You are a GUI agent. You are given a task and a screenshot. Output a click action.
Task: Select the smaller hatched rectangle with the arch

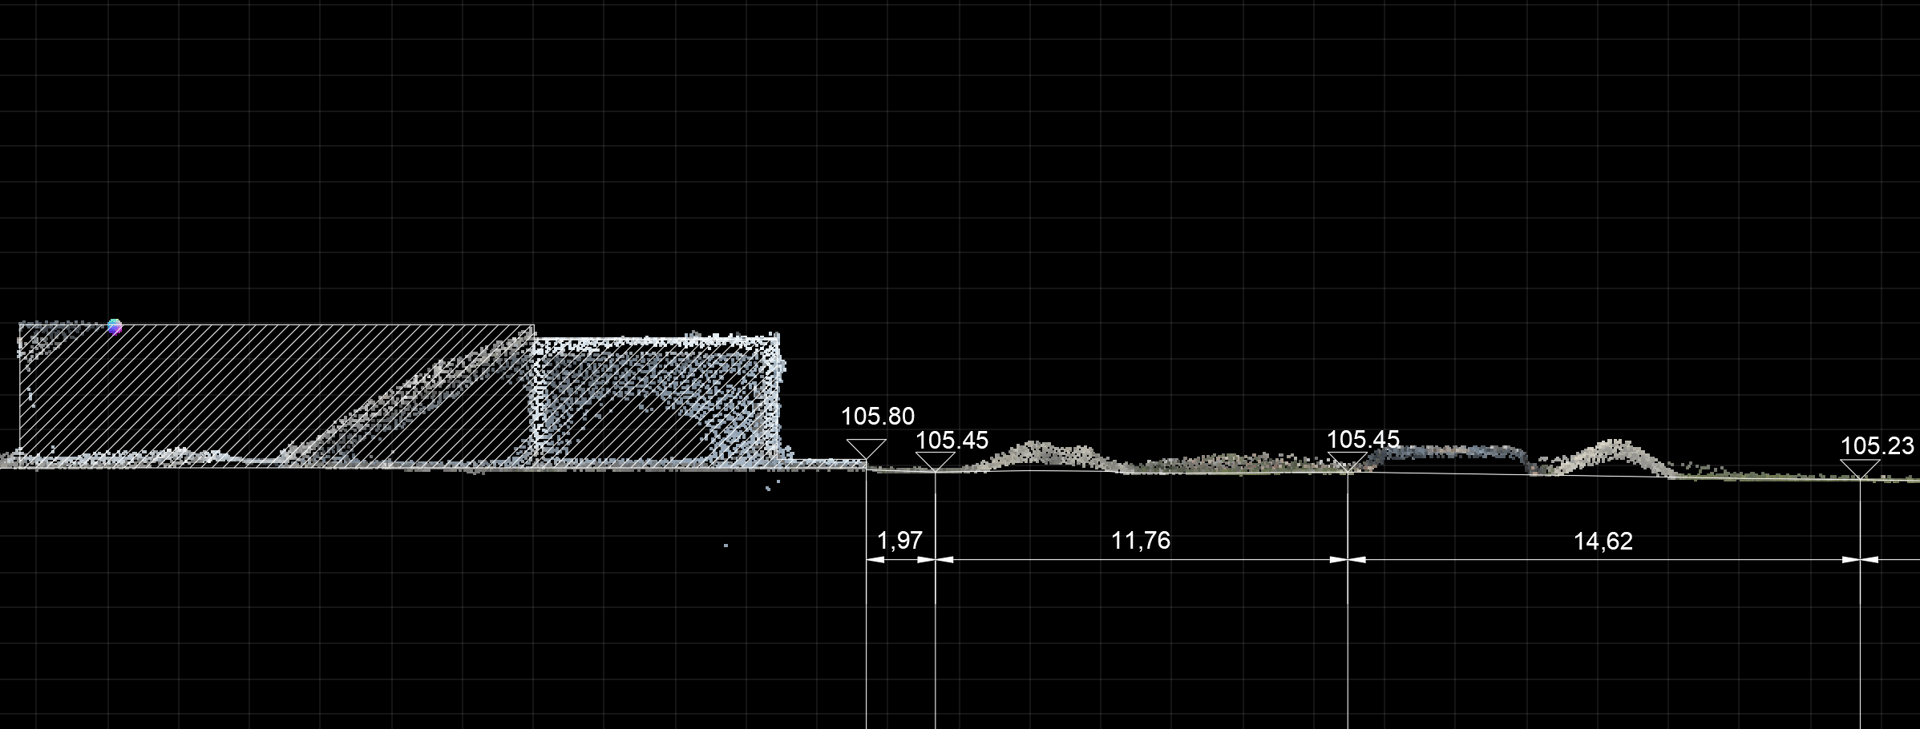656,400
